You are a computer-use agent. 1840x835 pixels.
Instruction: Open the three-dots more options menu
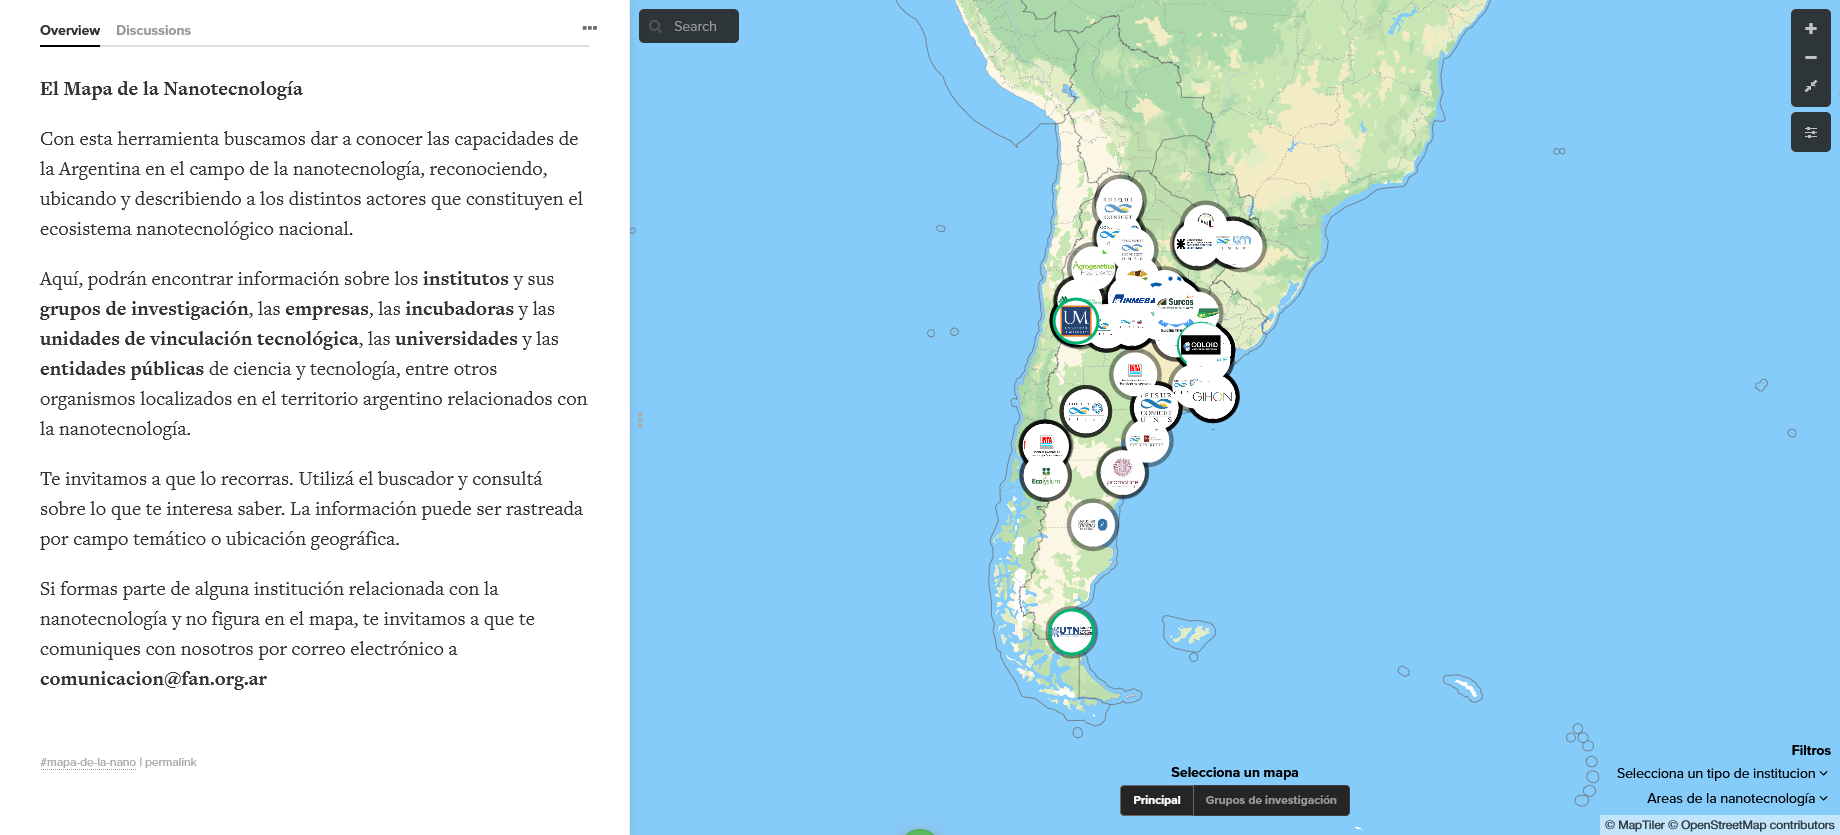tap(589, 28)
